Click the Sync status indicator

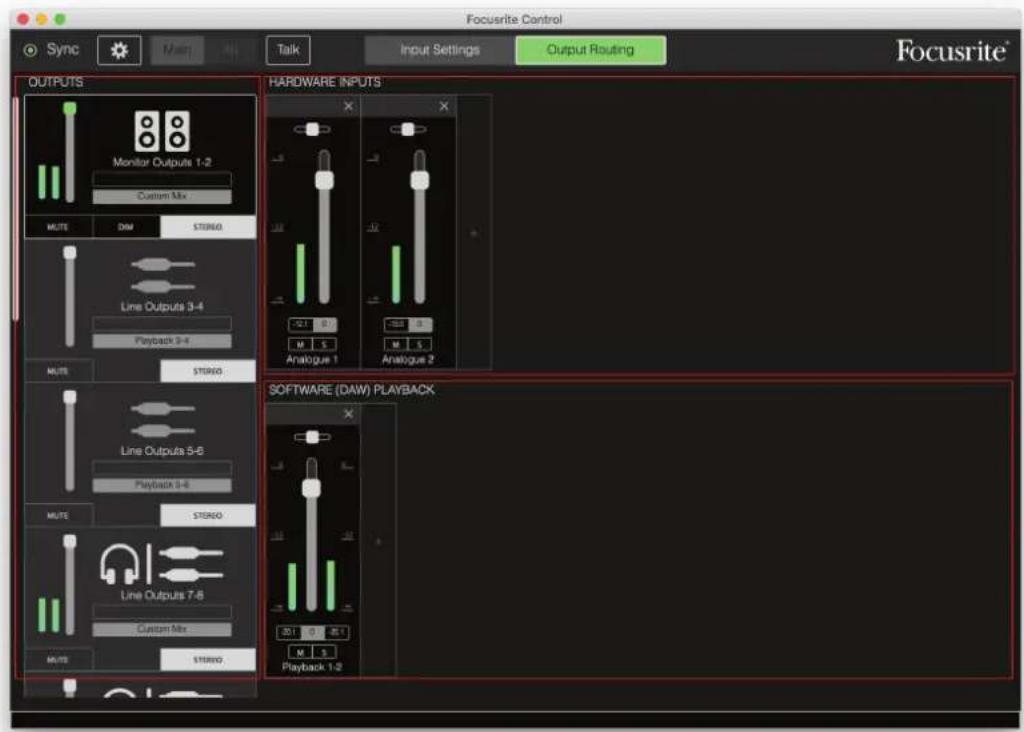(30, 50)
